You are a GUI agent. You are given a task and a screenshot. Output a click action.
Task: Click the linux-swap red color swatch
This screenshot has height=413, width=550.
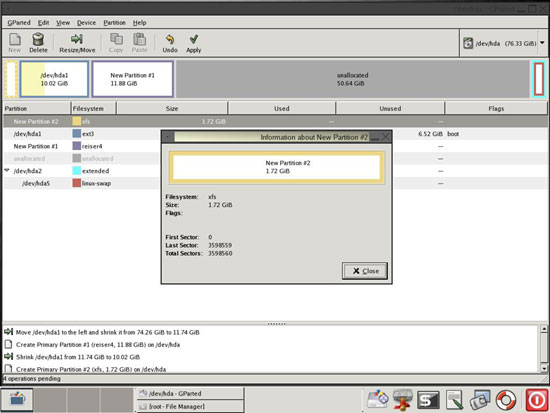[76, 183]
